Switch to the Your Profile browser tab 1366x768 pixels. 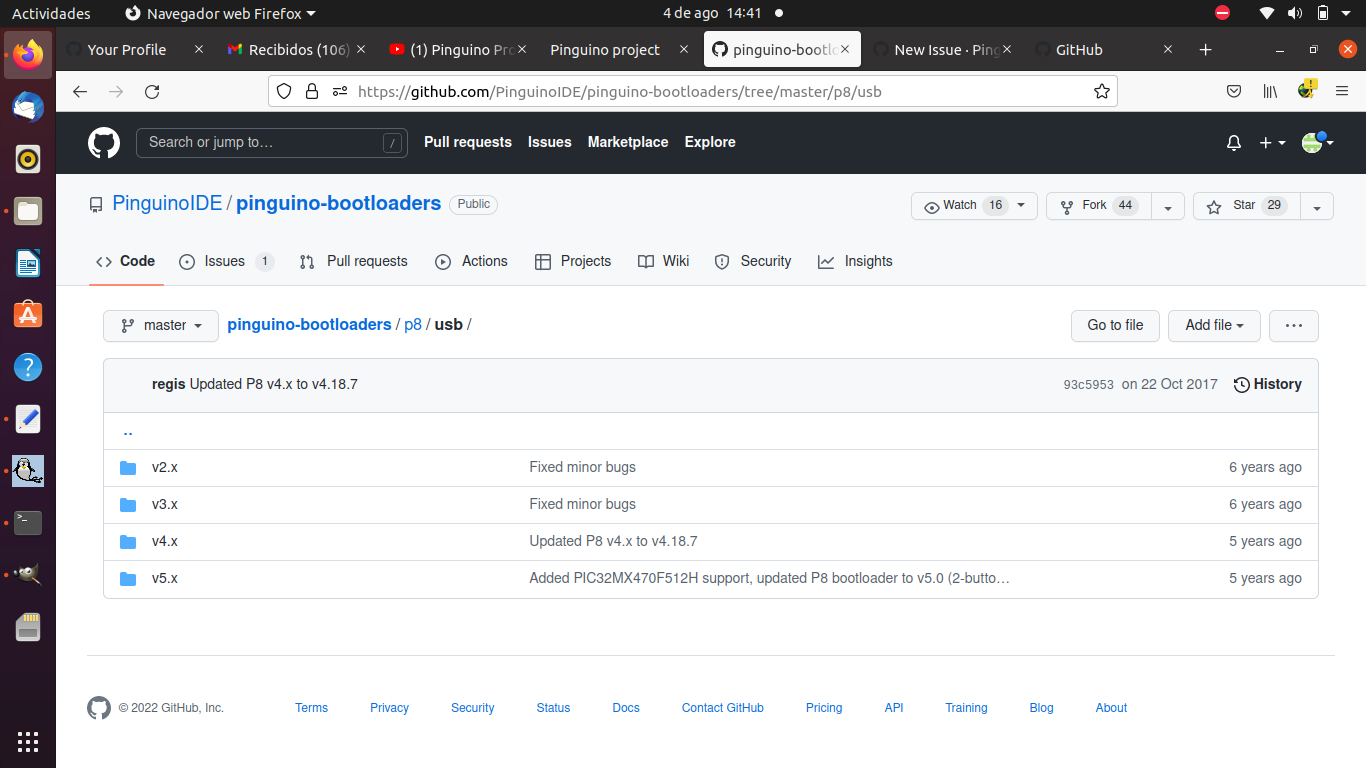pos(134,50)
